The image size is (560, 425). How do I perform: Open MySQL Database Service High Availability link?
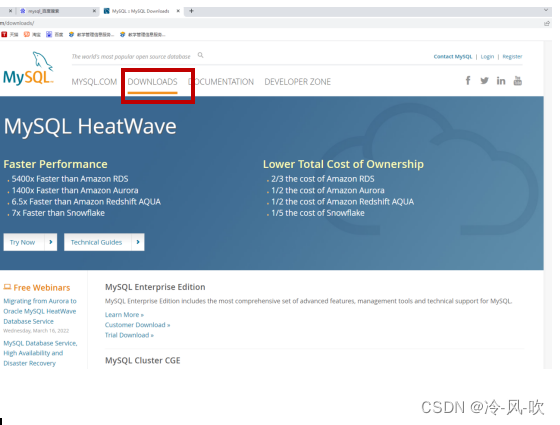click(x=40, y=353)
